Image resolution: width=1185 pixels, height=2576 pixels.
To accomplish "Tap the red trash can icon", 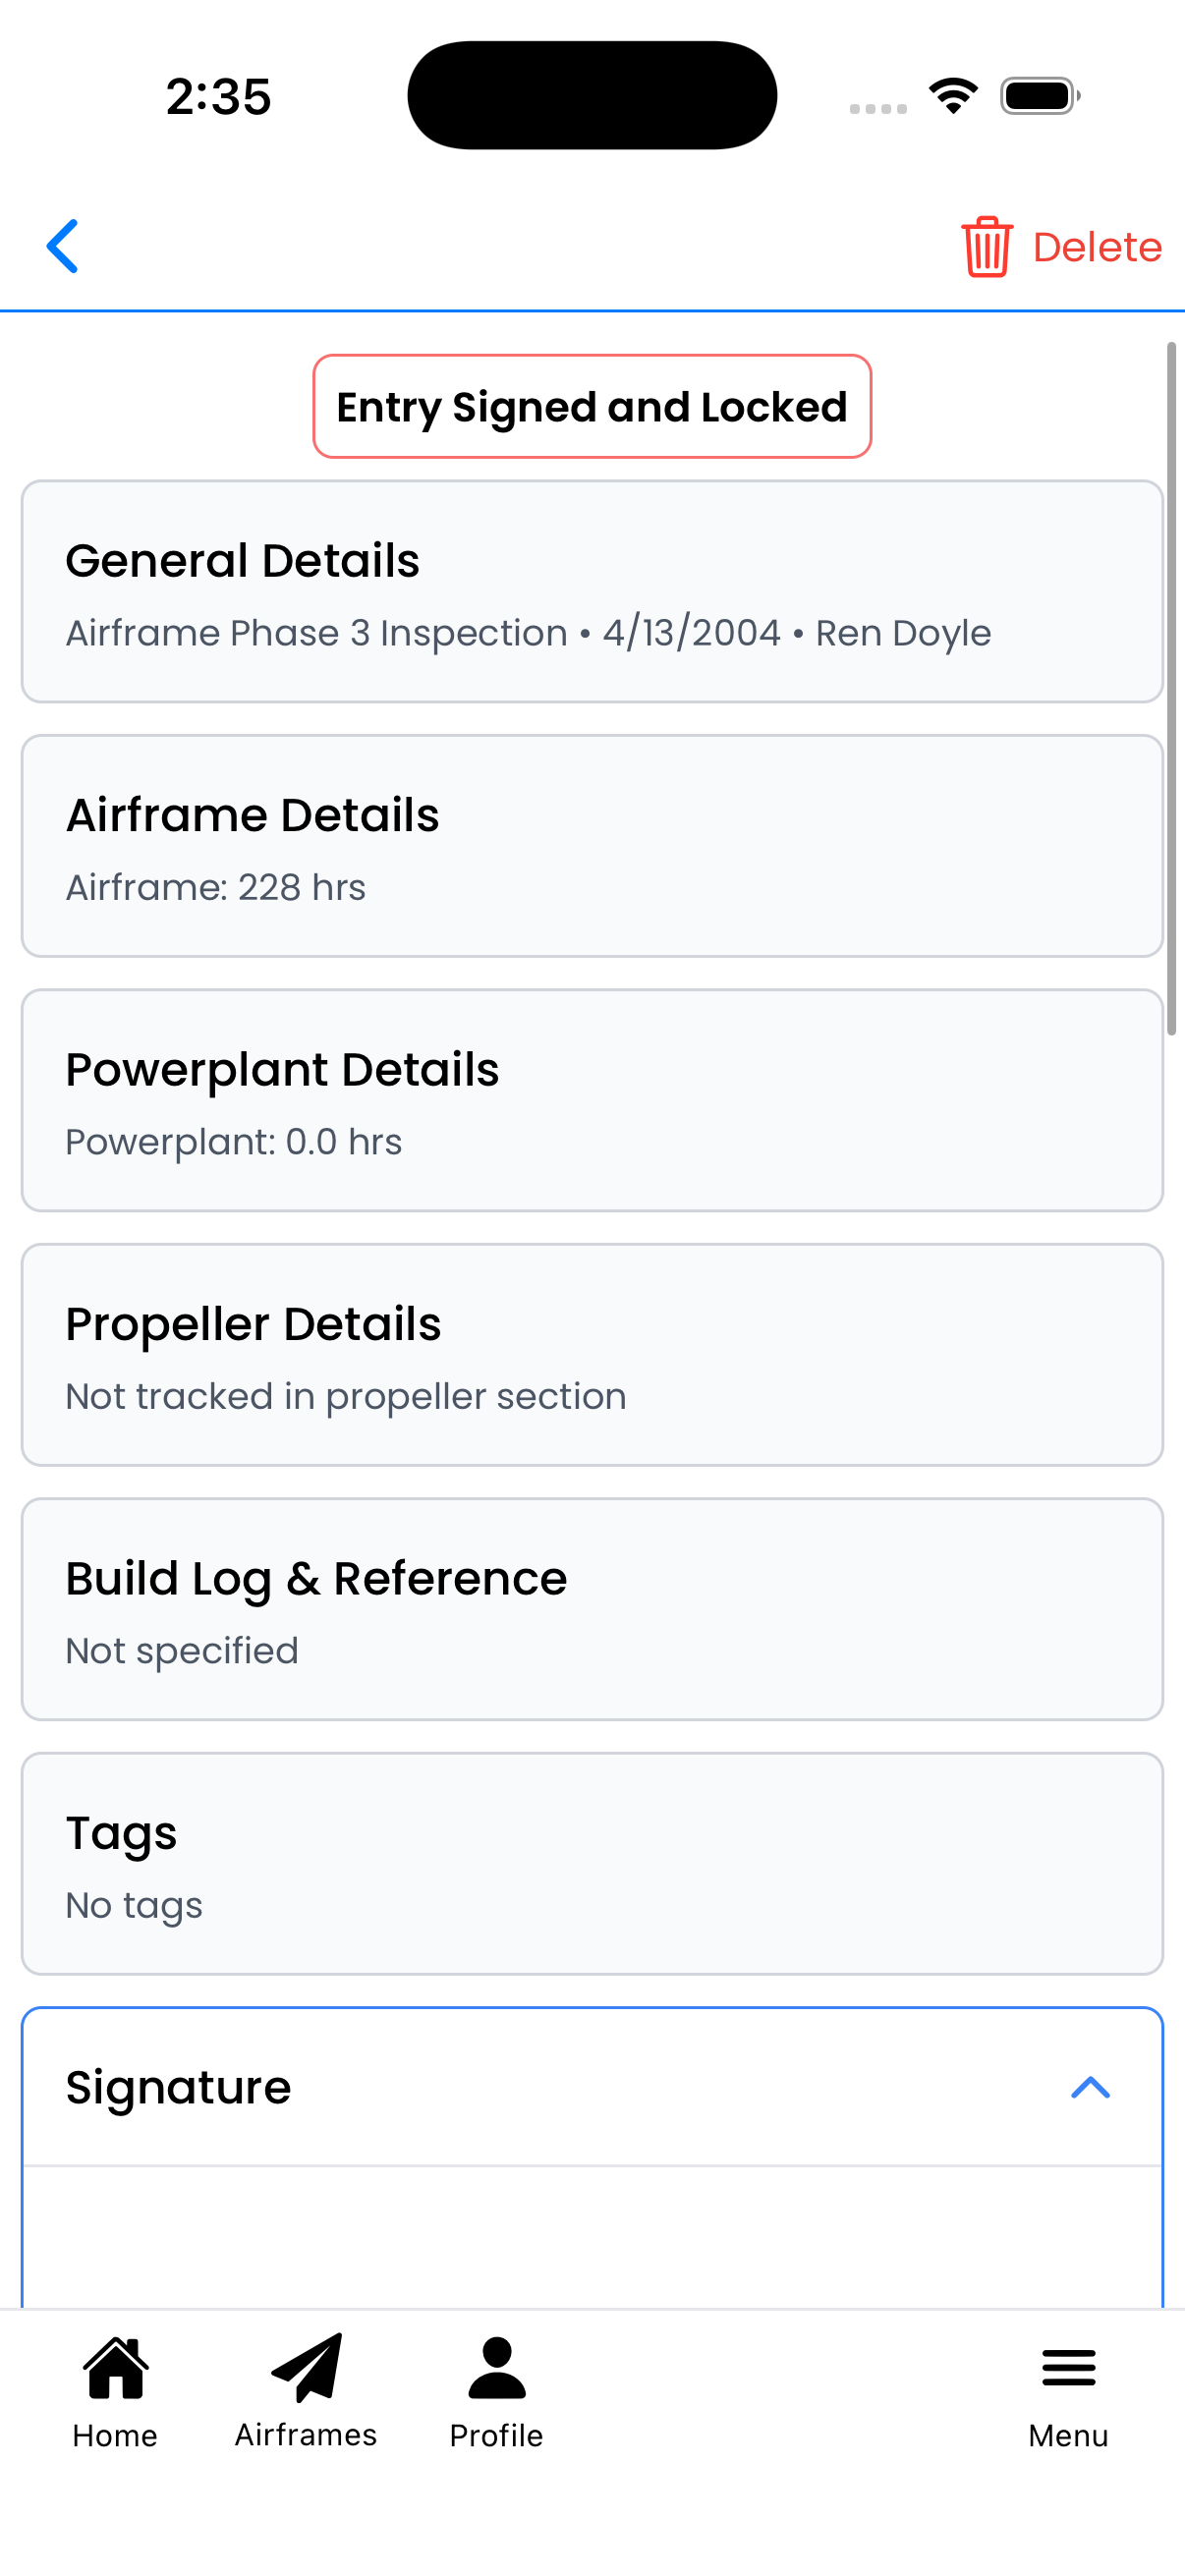I will [x=987, y=246].
